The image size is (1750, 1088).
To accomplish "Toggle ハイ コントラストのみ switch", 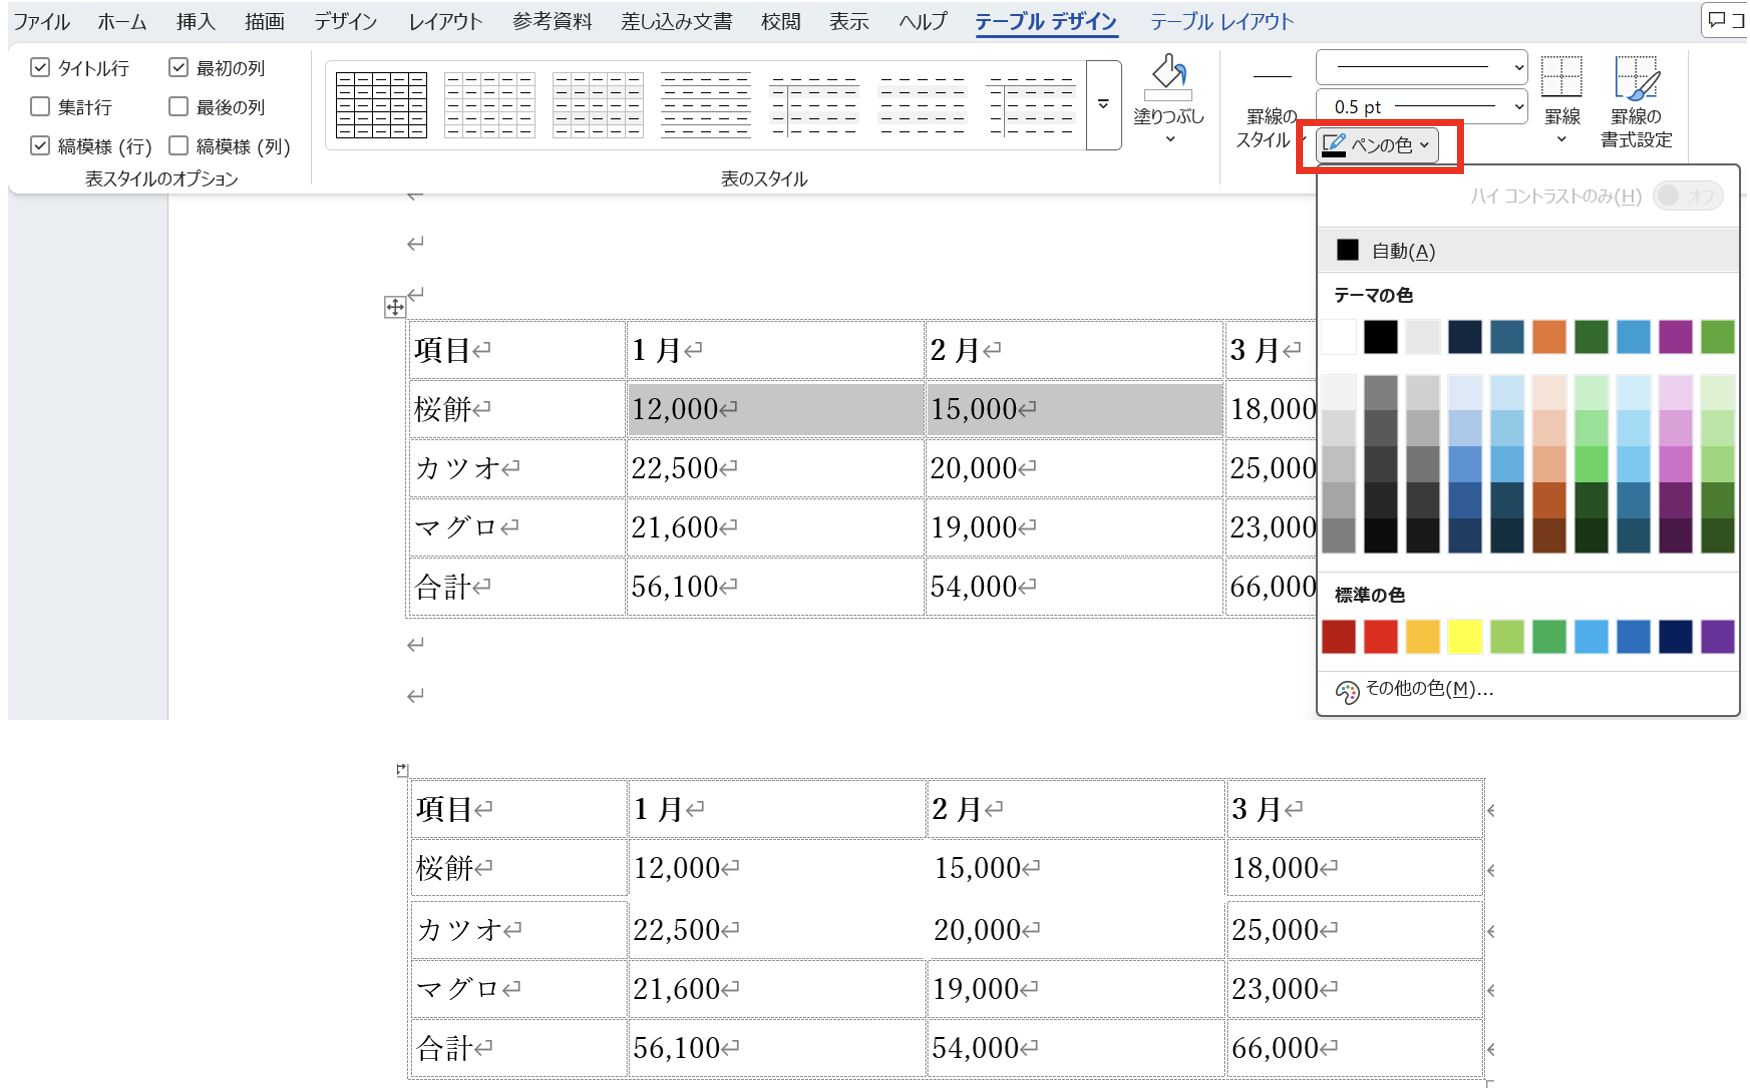I will (1687, 196).
